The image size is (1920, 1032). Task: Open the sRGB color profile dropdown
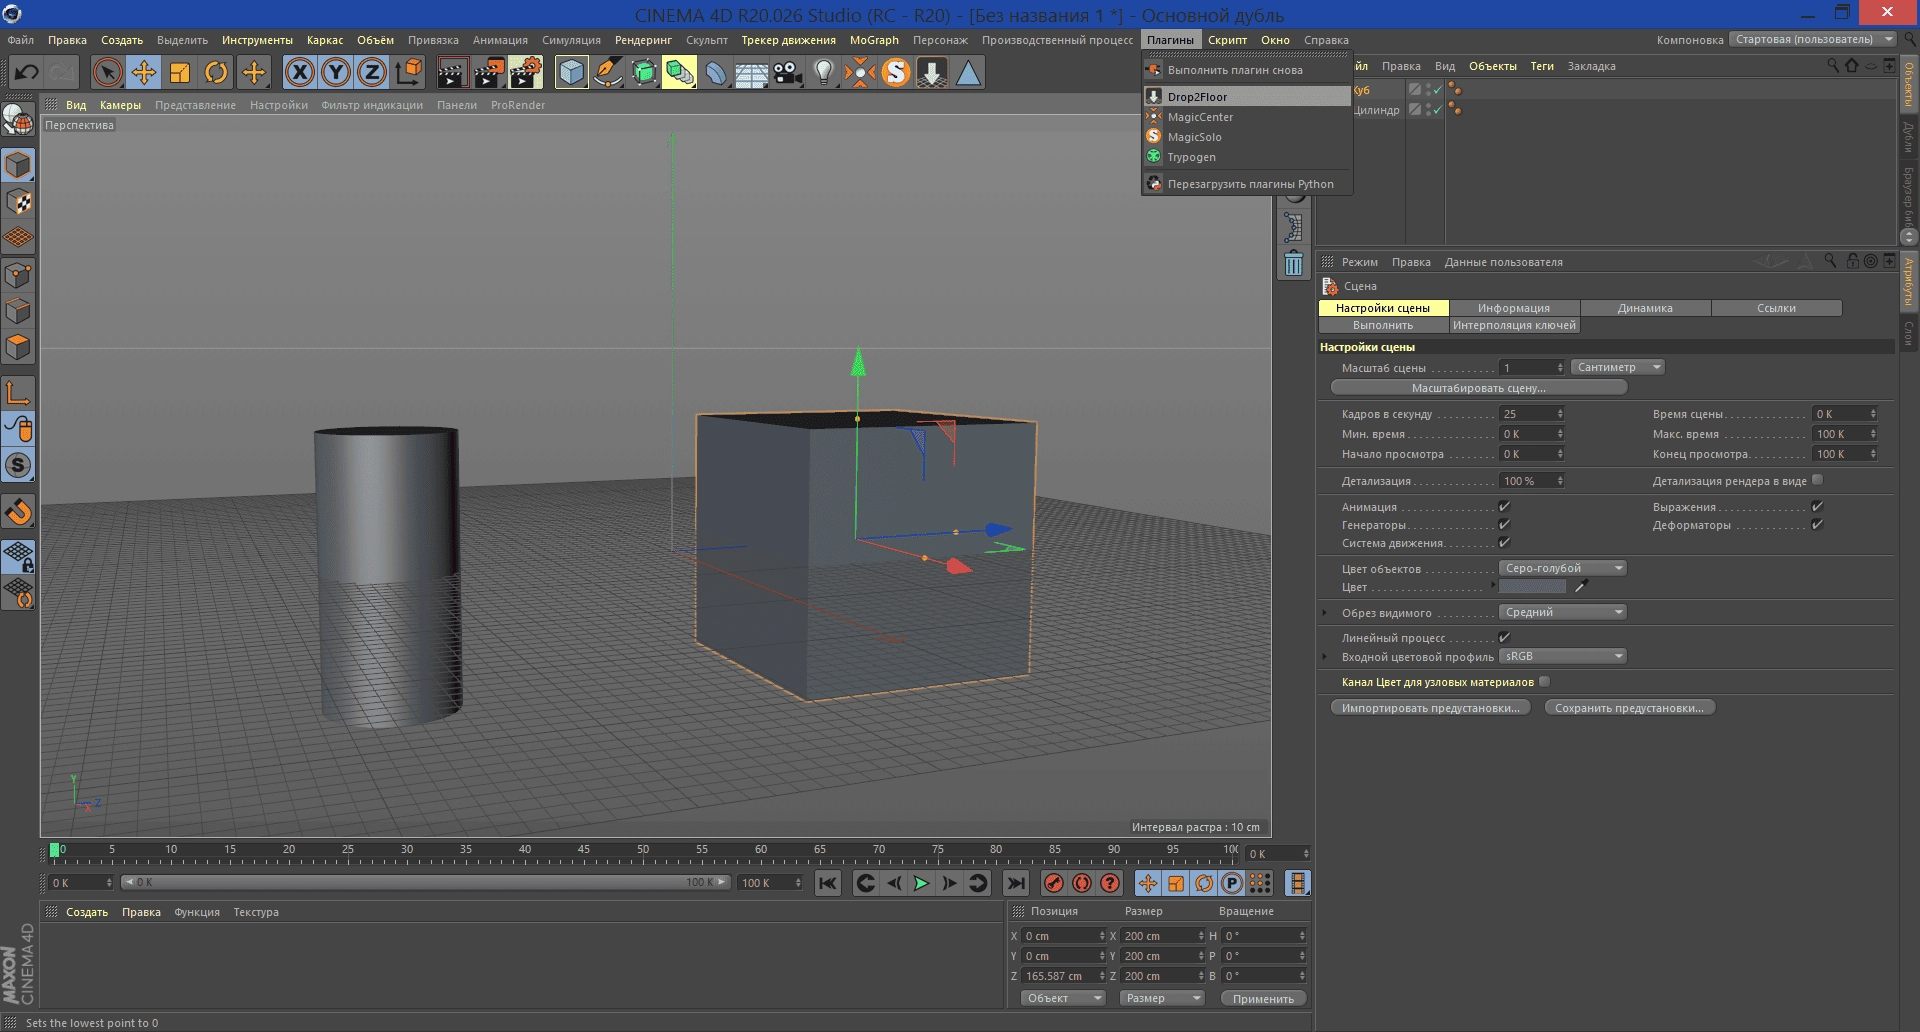1563,657
